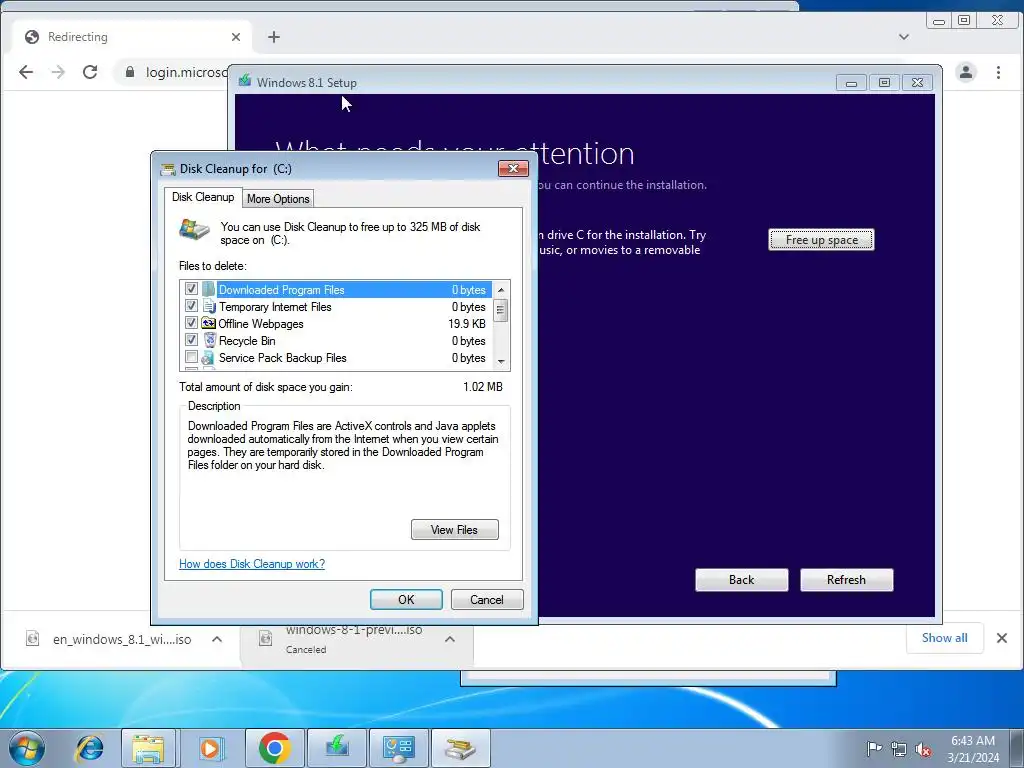
Task: Expand options for en_windows_8.1 download
Action: point(217,639)
